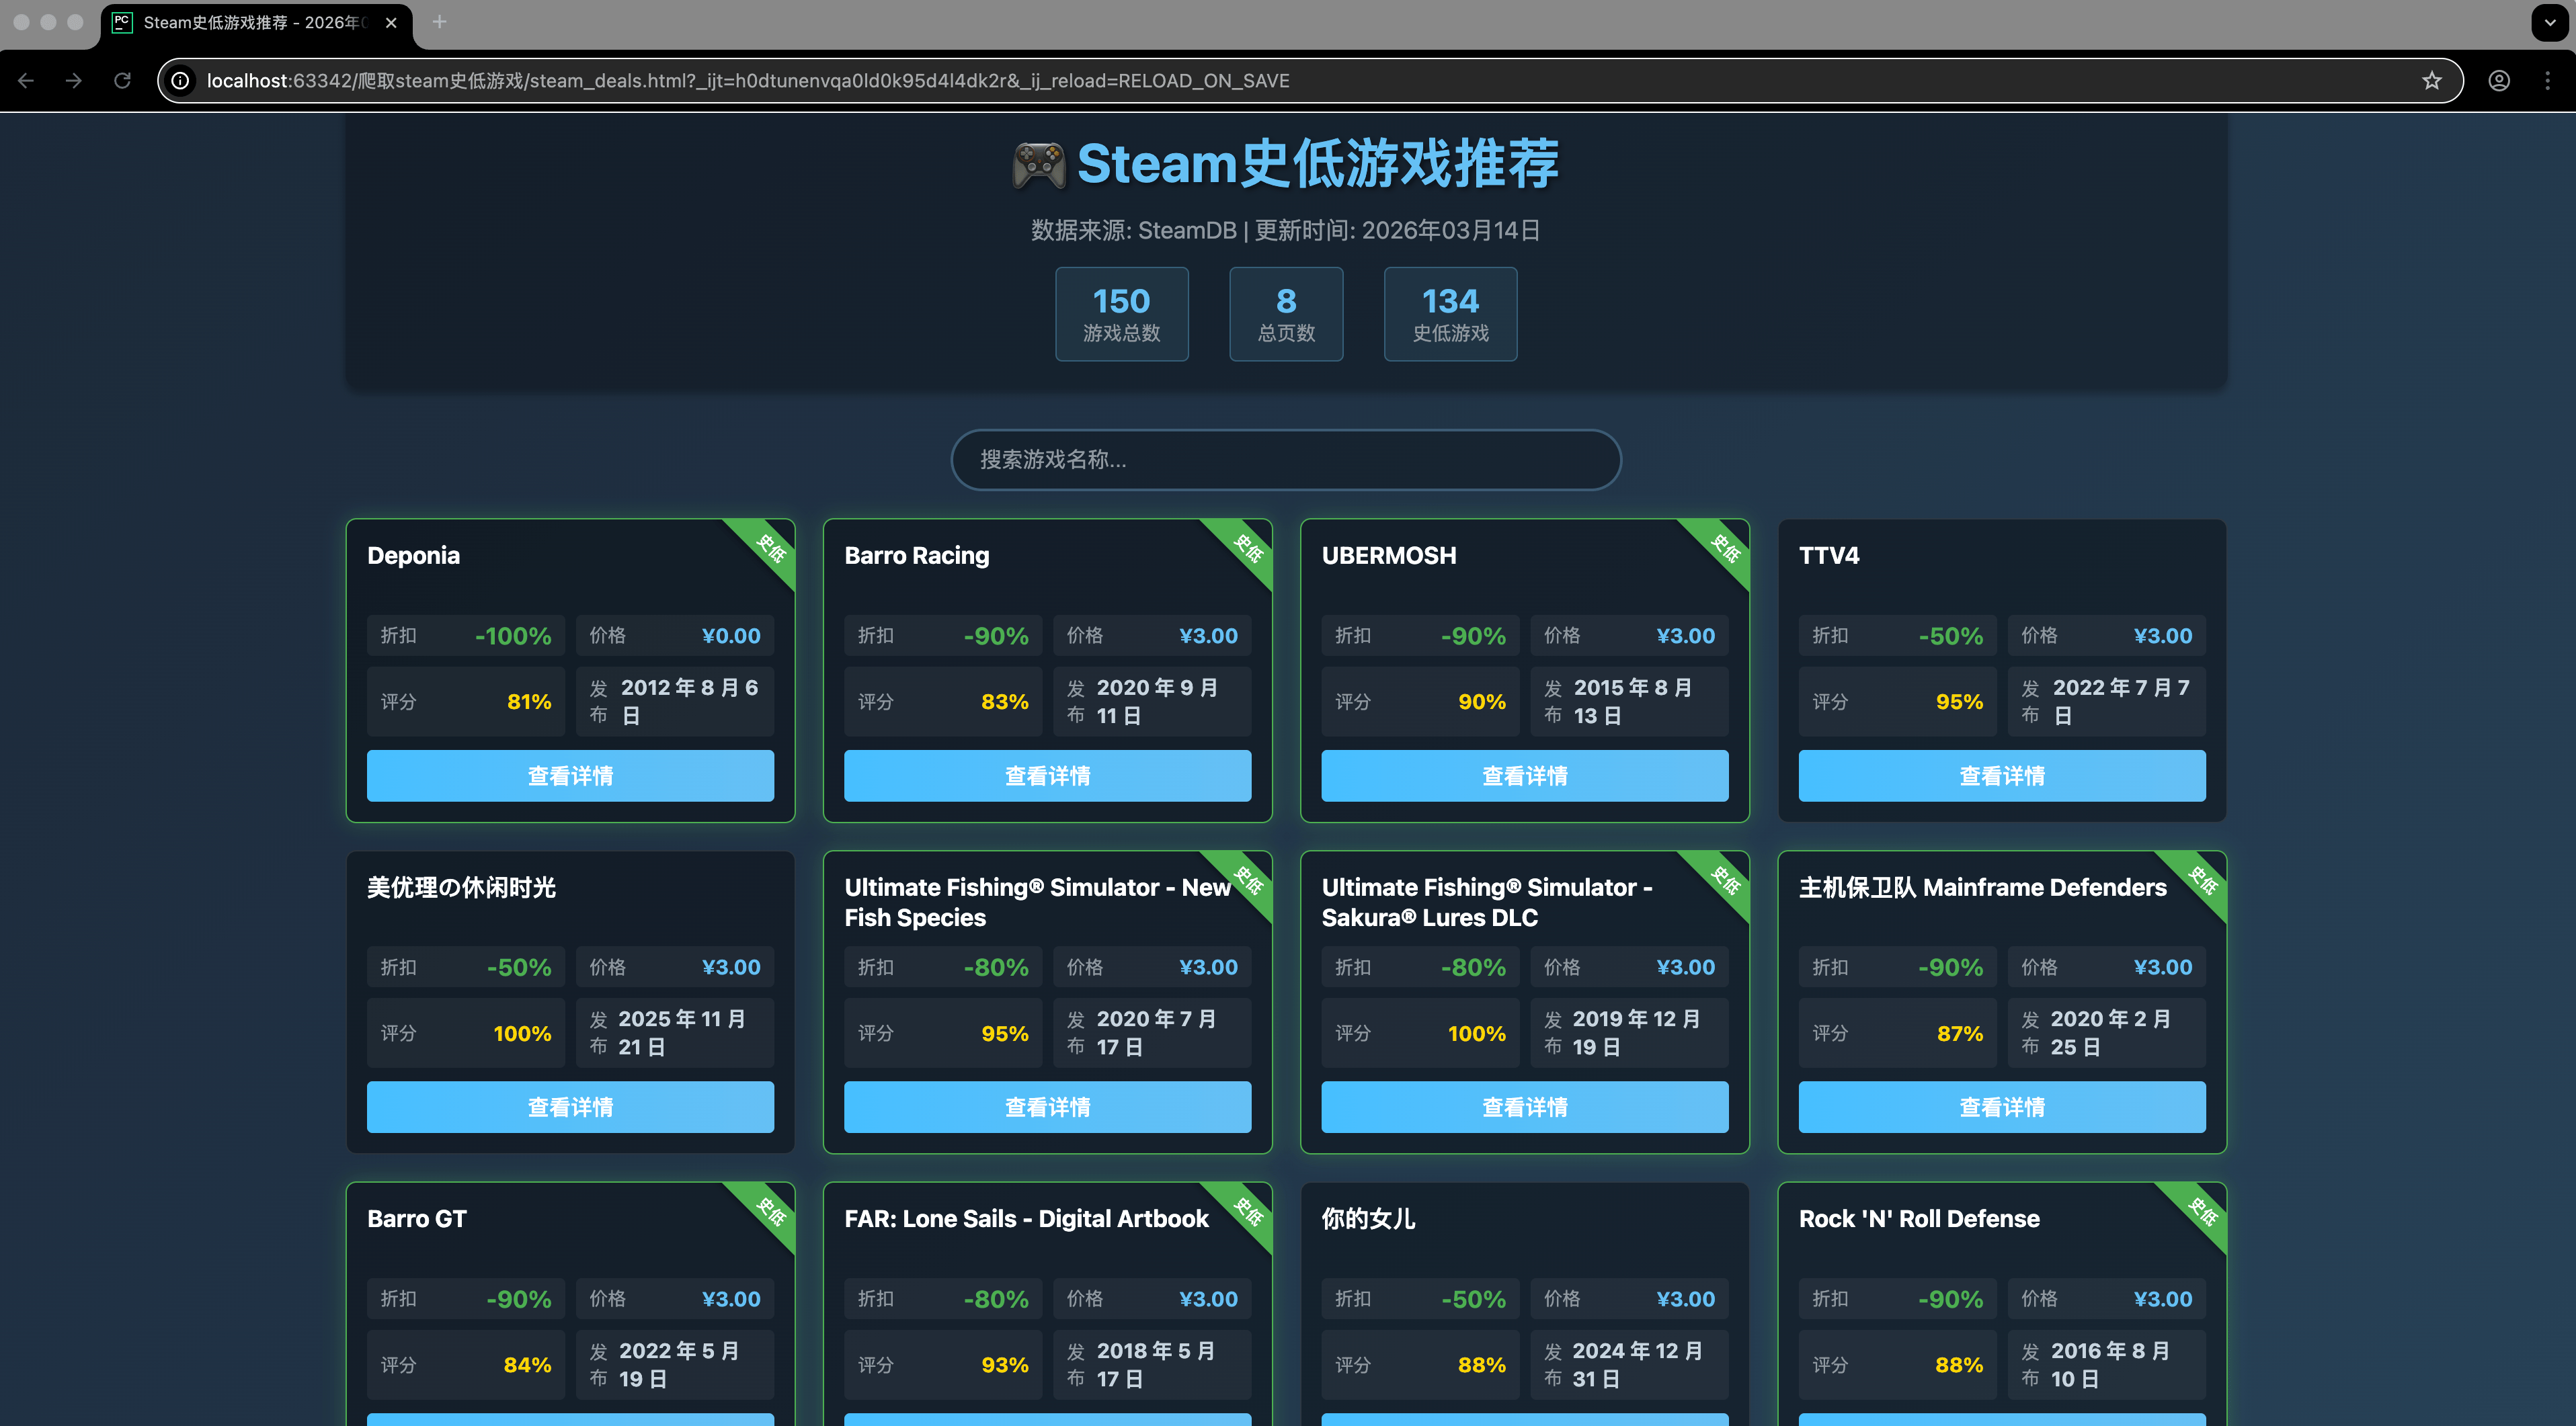The height and width of the screenshot is (1426, 2576).
Task: Click the browser forward navigation arrow
Action: tap(73, 81)
